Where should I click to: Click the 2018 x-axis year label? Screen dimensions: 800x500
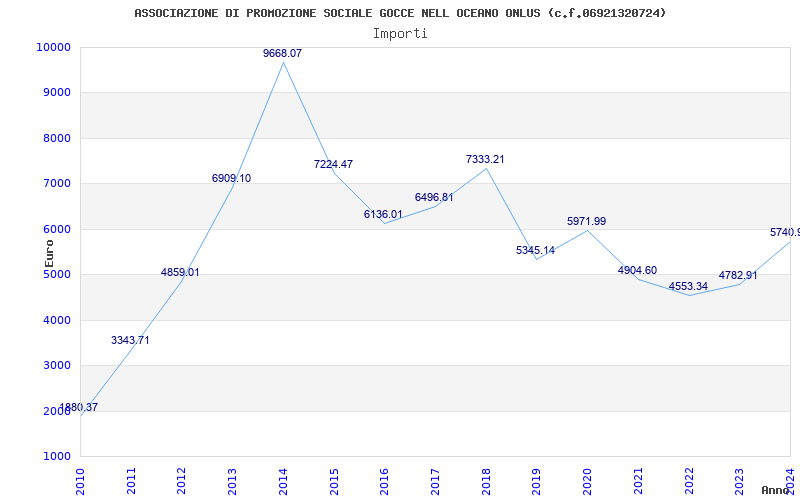[486, 481]
